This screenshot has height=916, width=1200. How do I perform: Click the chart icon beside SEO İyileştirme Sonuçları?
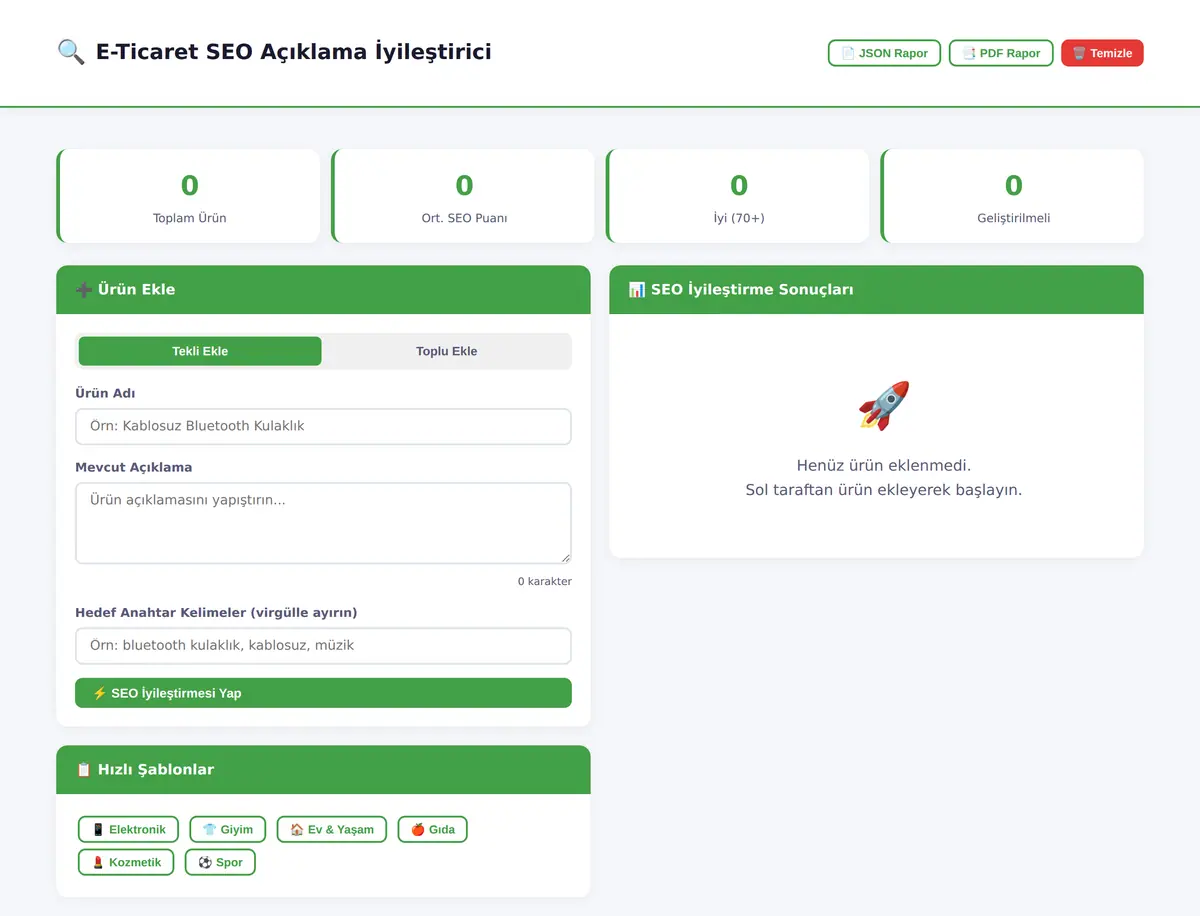(637, 290)
